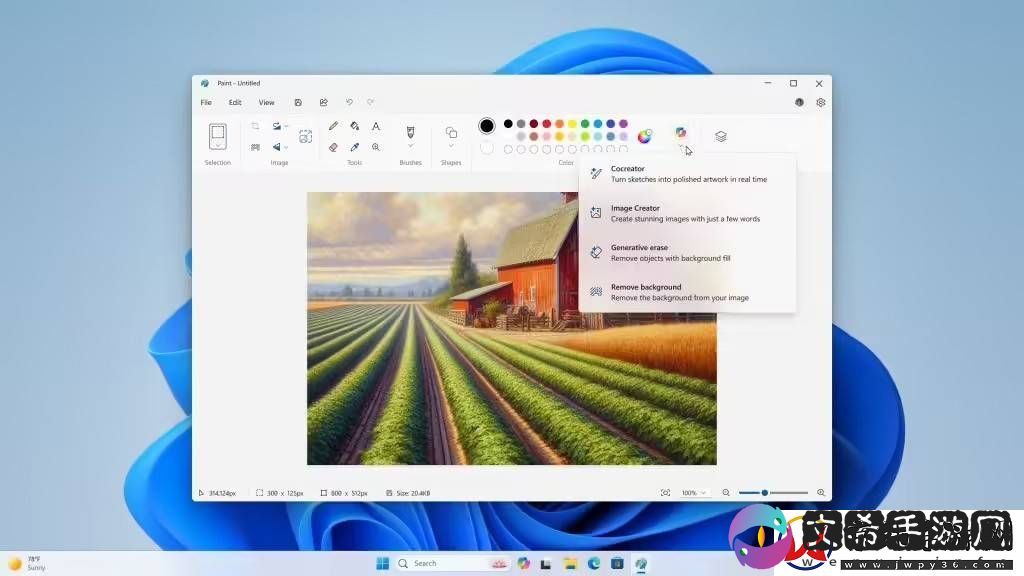1024x576 pixels.
Task: Click the Undo arrow
Action: (349, 103)
